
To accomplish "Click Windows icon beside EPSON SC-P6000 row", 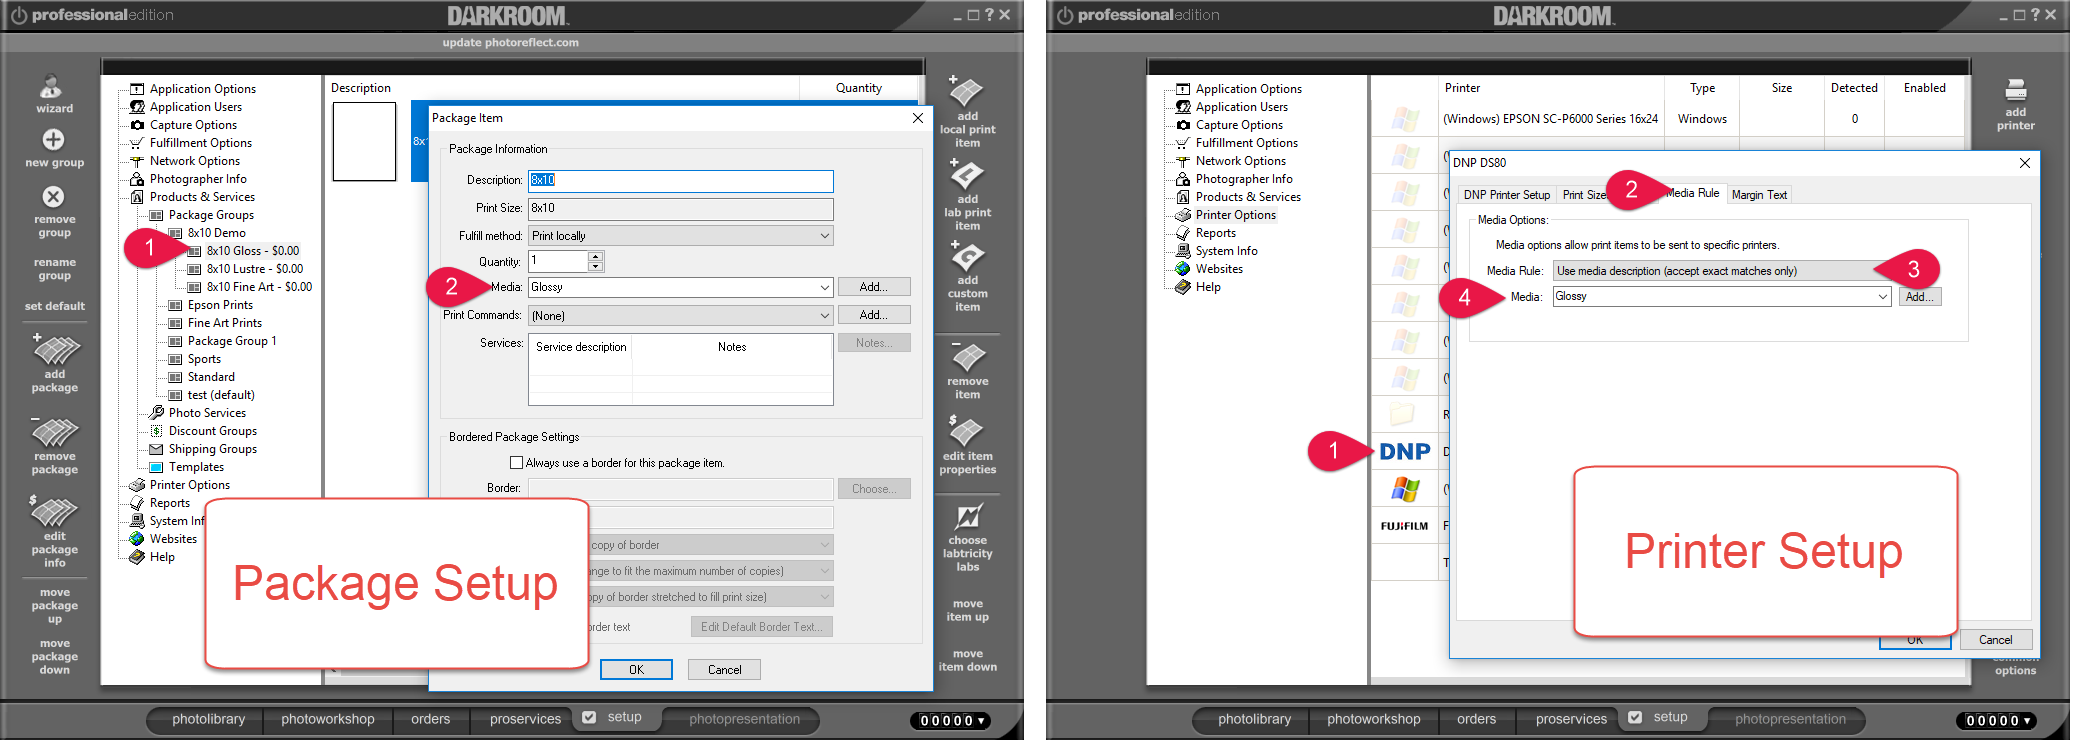I will 1405,119.
